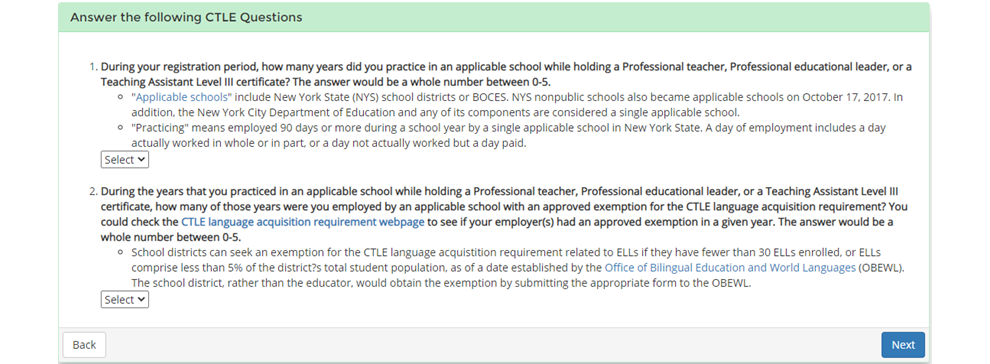
Task: Proceed with the blue Next button
Action: (903, 345)
